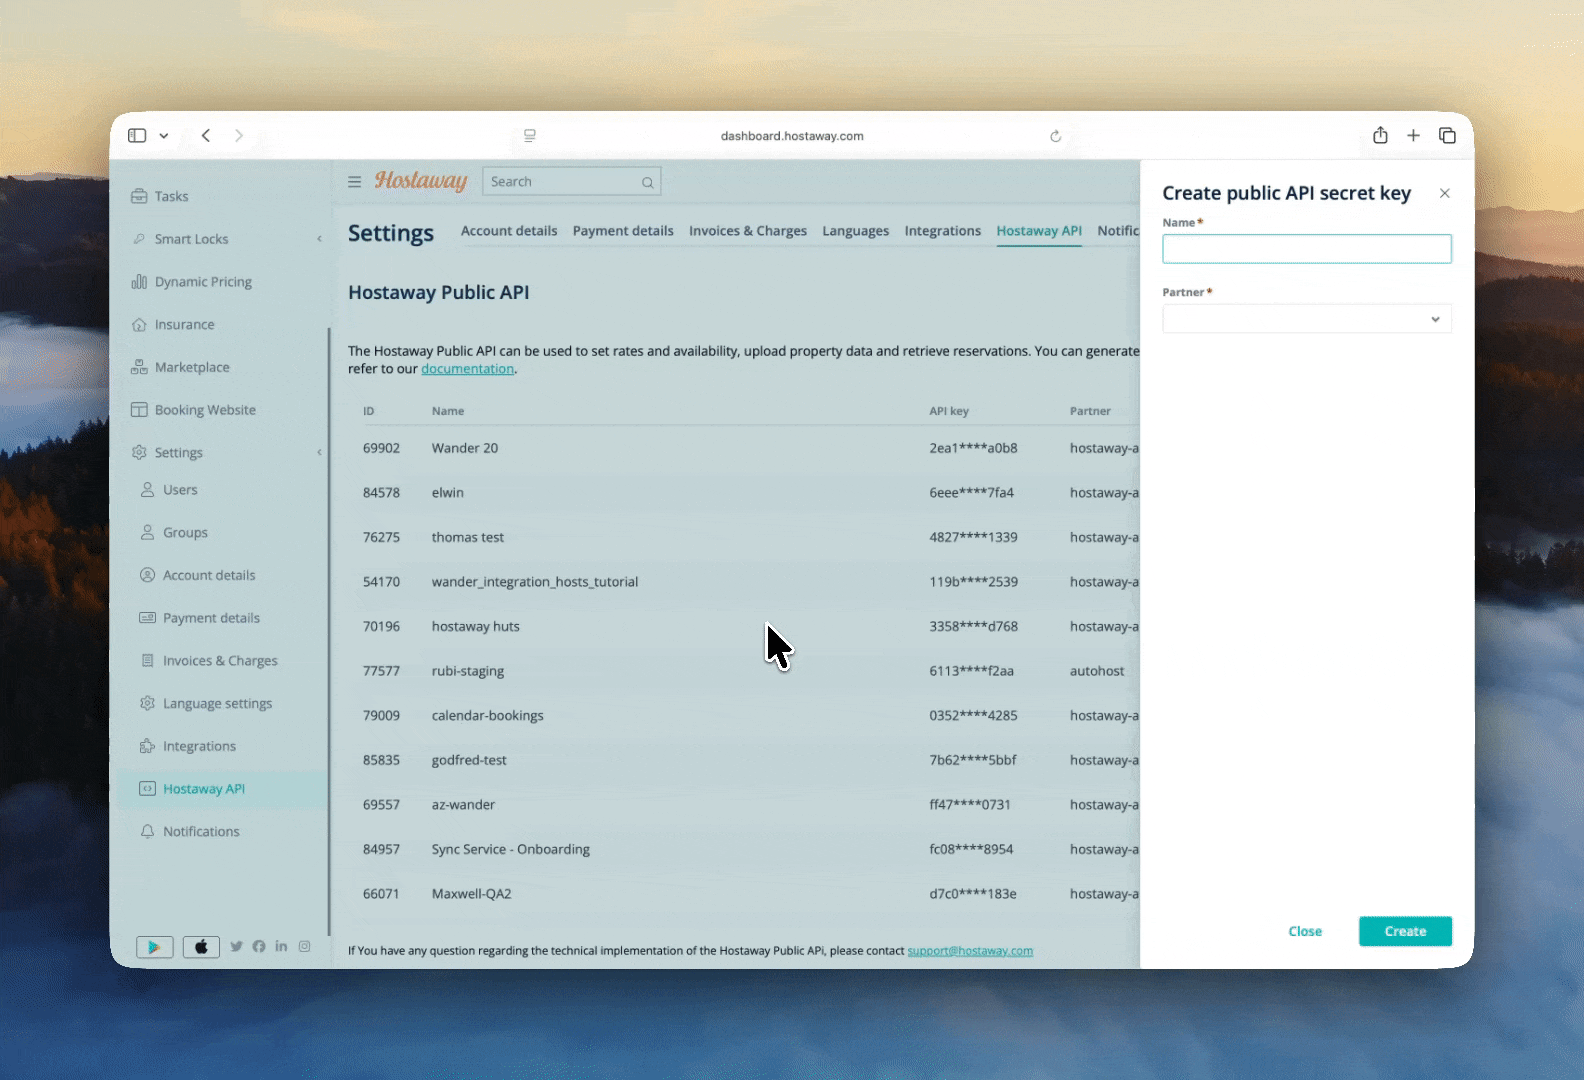Click wander_integration_hosts_tutorial row name

[535, 582]
